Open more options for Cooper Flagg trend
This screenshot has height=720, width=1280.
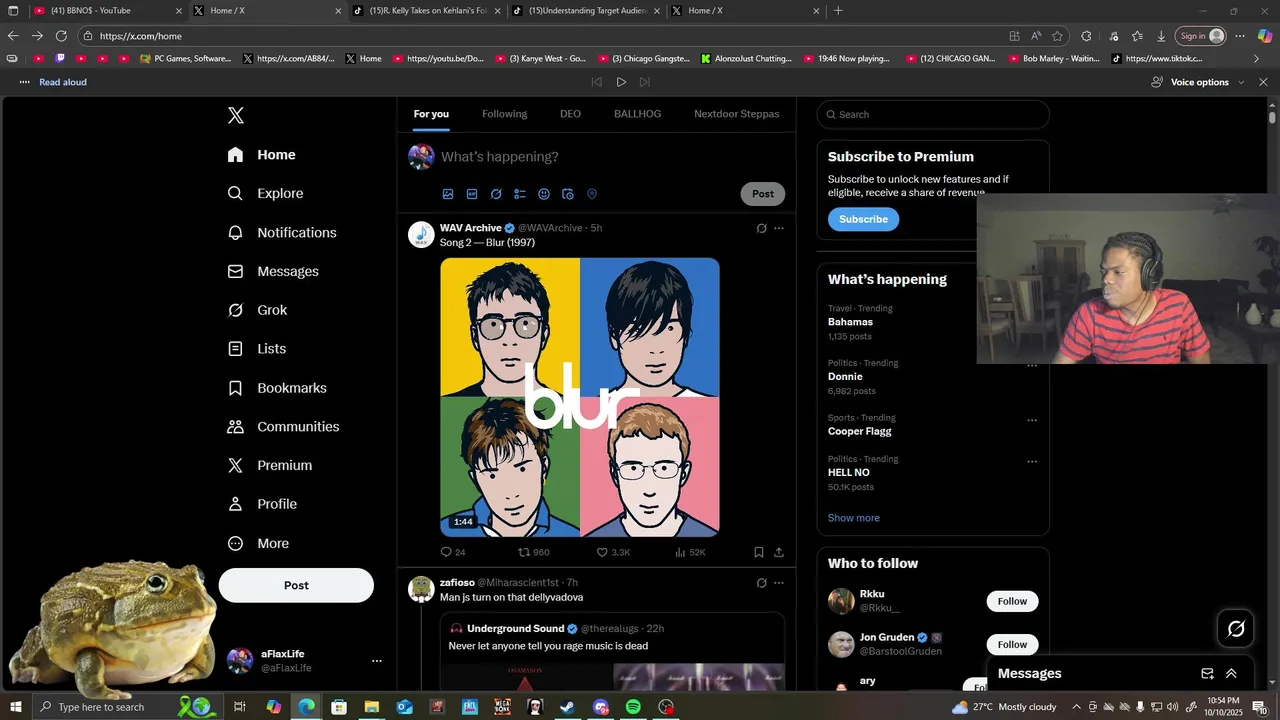point(1032,420)
